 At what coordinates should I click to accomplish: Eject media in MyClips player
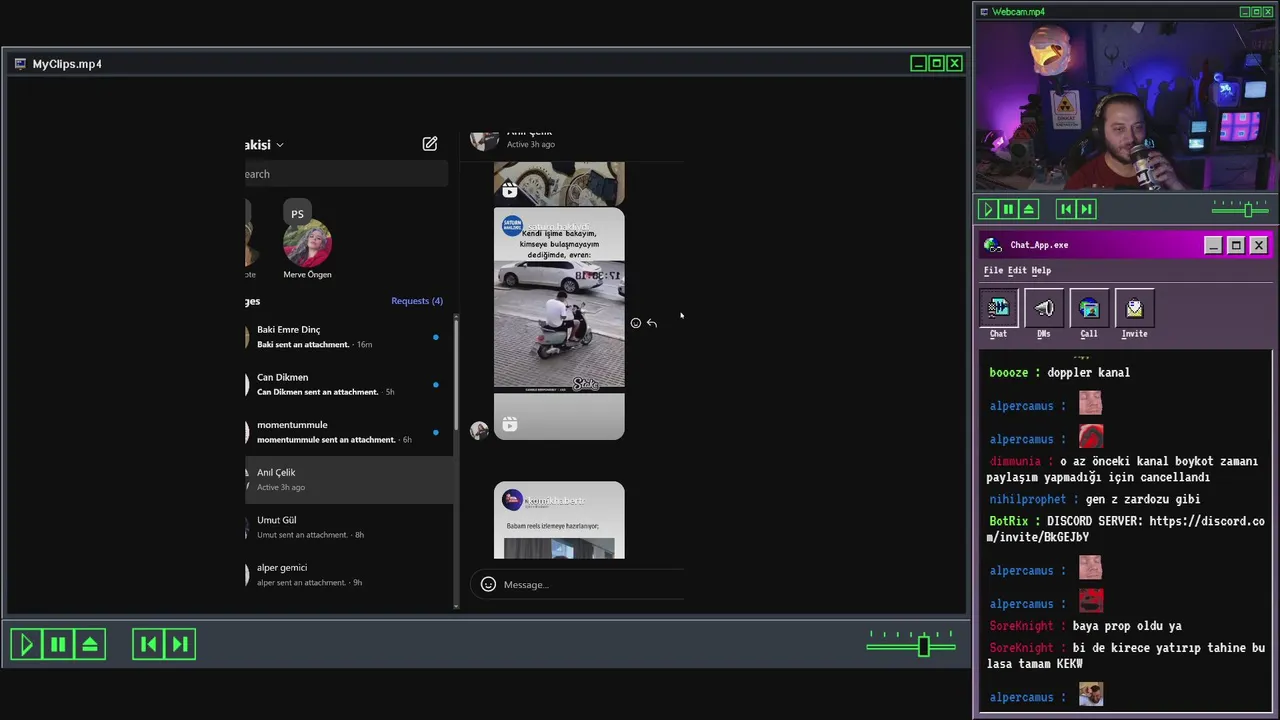(90, 645)
